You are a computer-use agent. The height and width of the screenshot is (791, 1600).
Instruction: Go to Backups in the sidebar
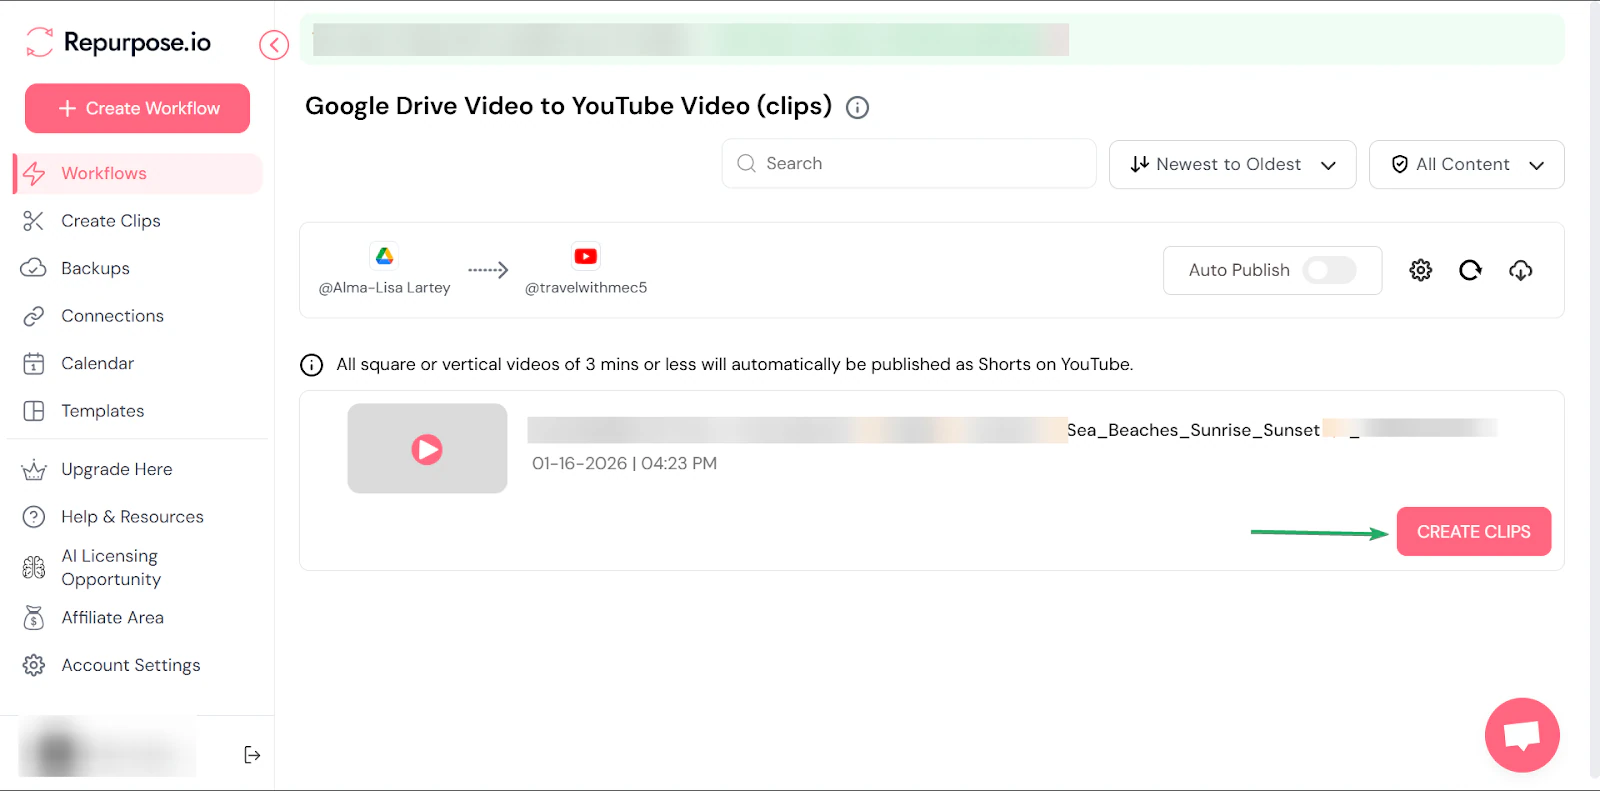click(95, 268)
